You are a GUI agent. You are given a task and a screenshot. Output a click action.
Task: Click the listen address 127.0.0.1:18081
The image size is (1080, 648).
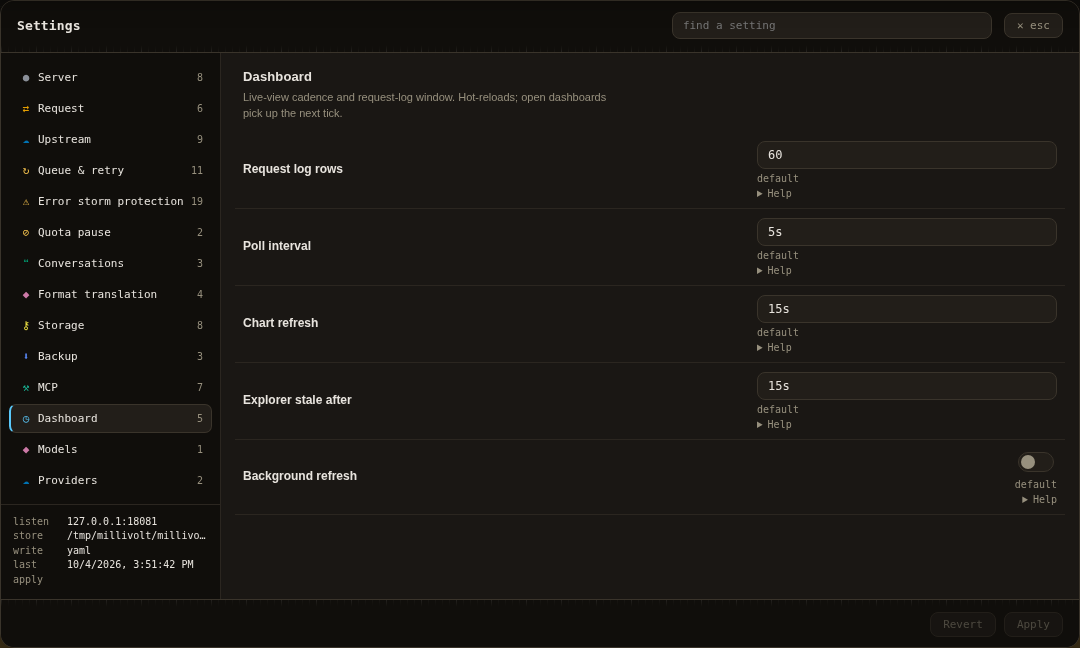pyautogui.click(x=112, y=522)
